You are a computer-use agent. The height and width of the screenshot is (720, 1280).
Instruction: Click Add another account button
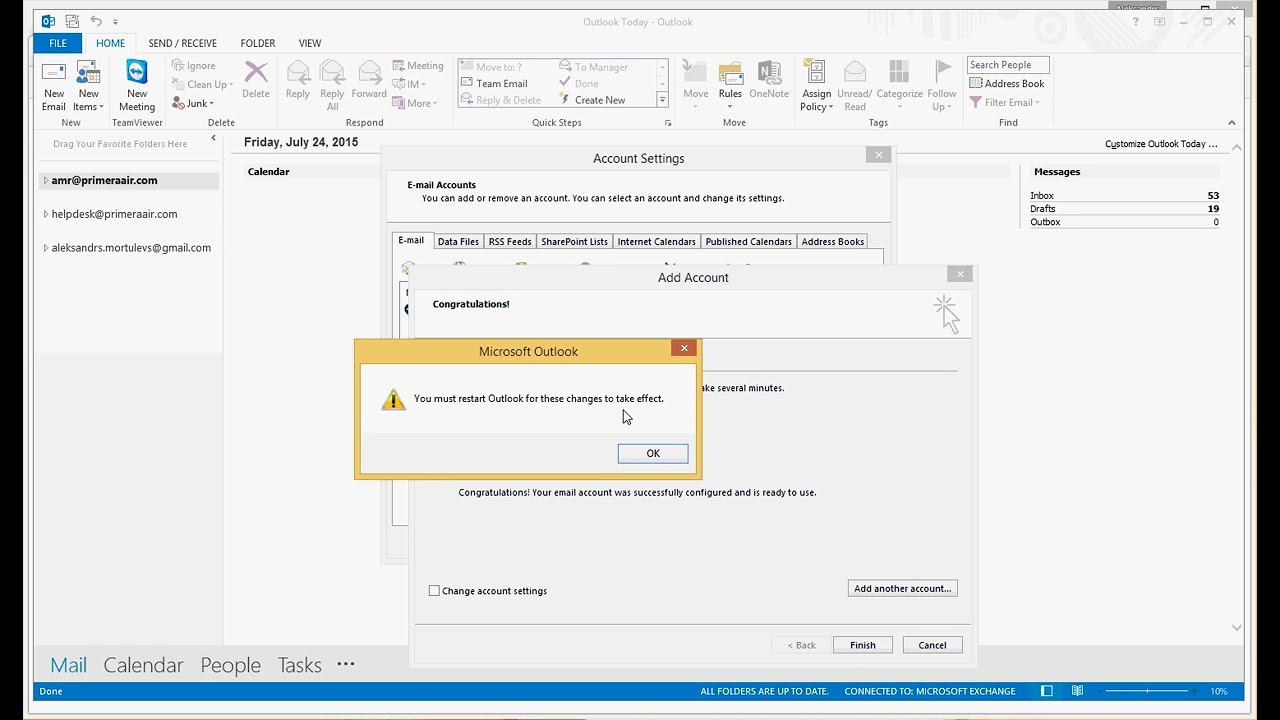point(903,589)
